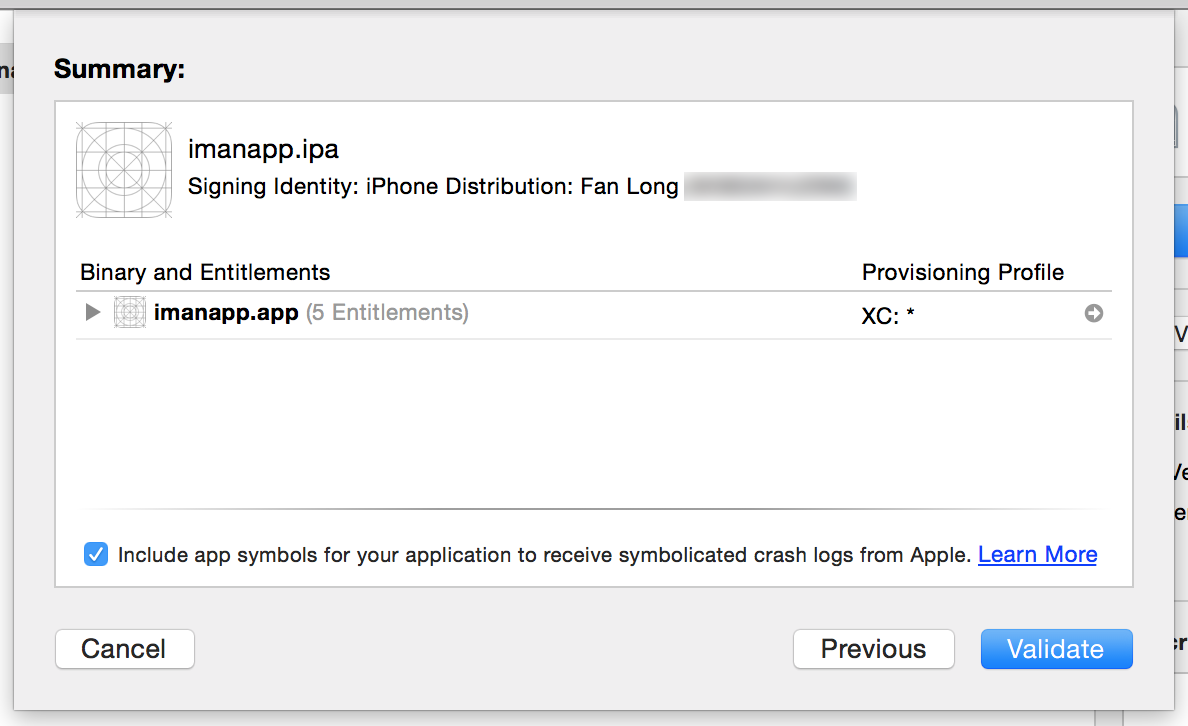Select the imanapp.app row name
Screen dimensions: 1188x726
click(226, 313)
